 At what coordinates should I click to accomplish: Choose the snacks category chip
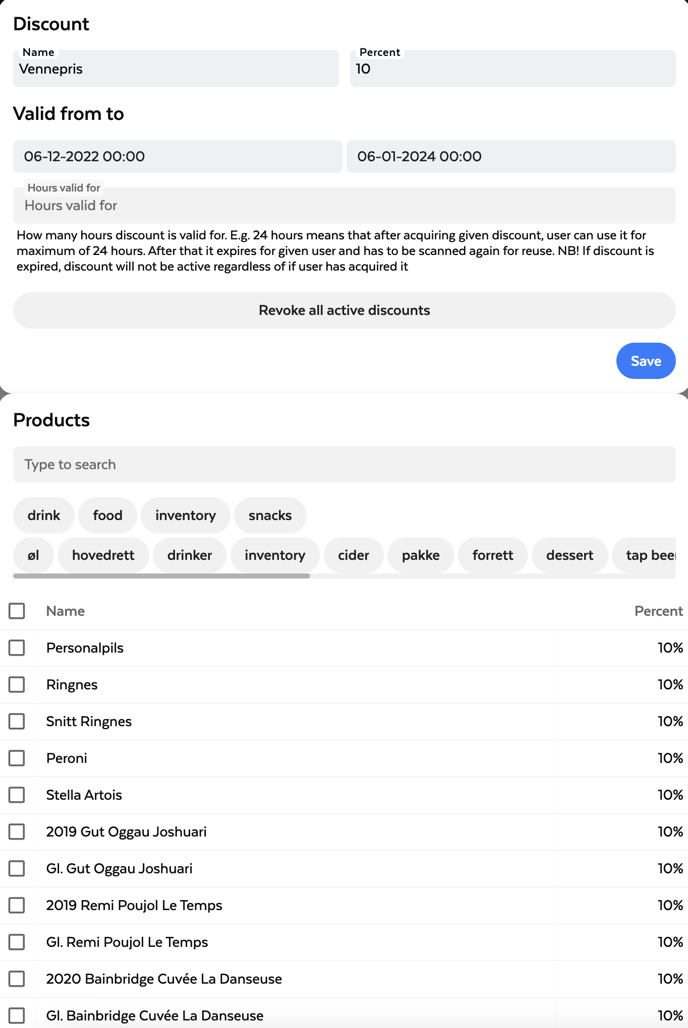tap(270, 516)
